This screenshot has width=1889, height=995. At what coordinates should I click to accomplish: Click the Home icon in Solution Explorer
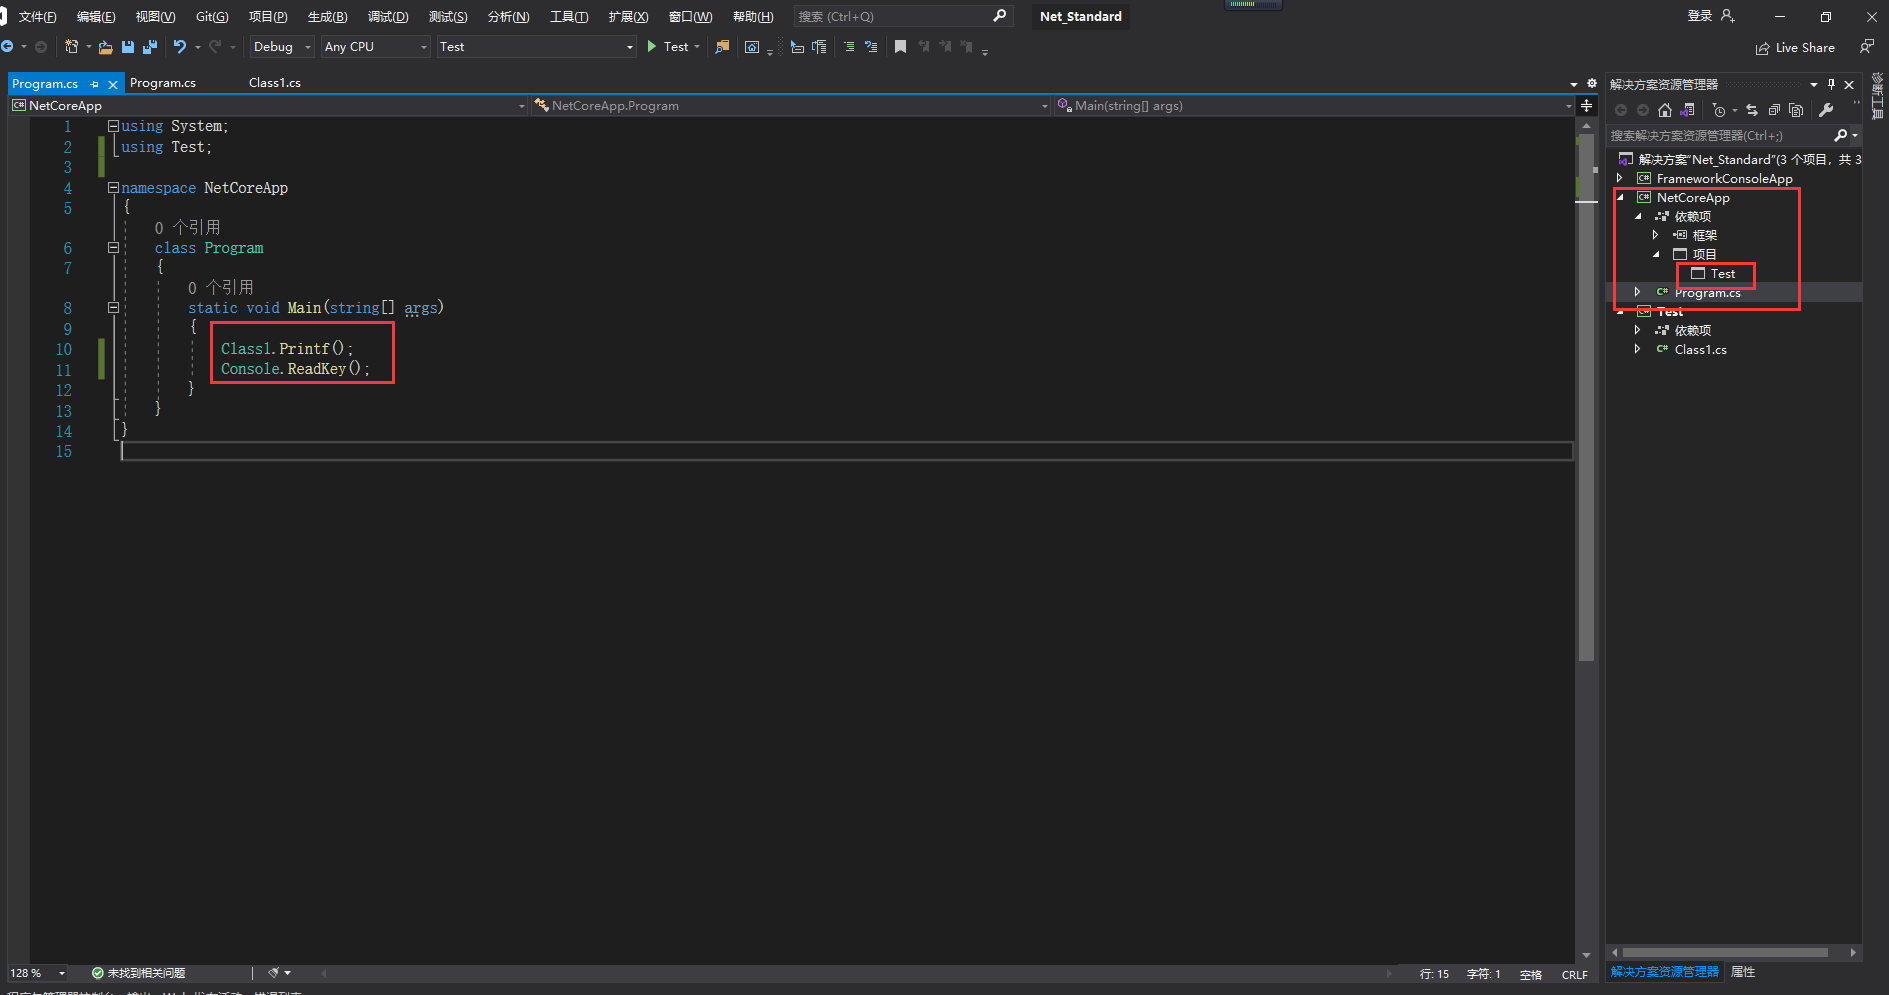[1665, 110]
